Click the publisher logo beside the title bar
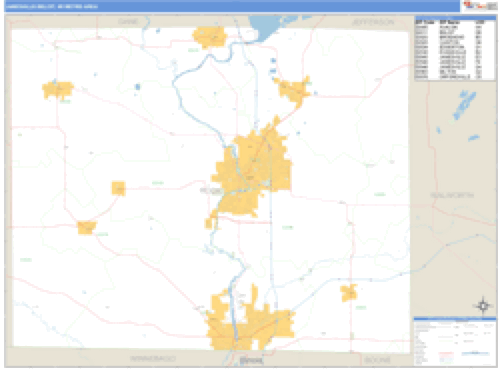This screenshot has width=500, height=376. [x=480, y=6]
